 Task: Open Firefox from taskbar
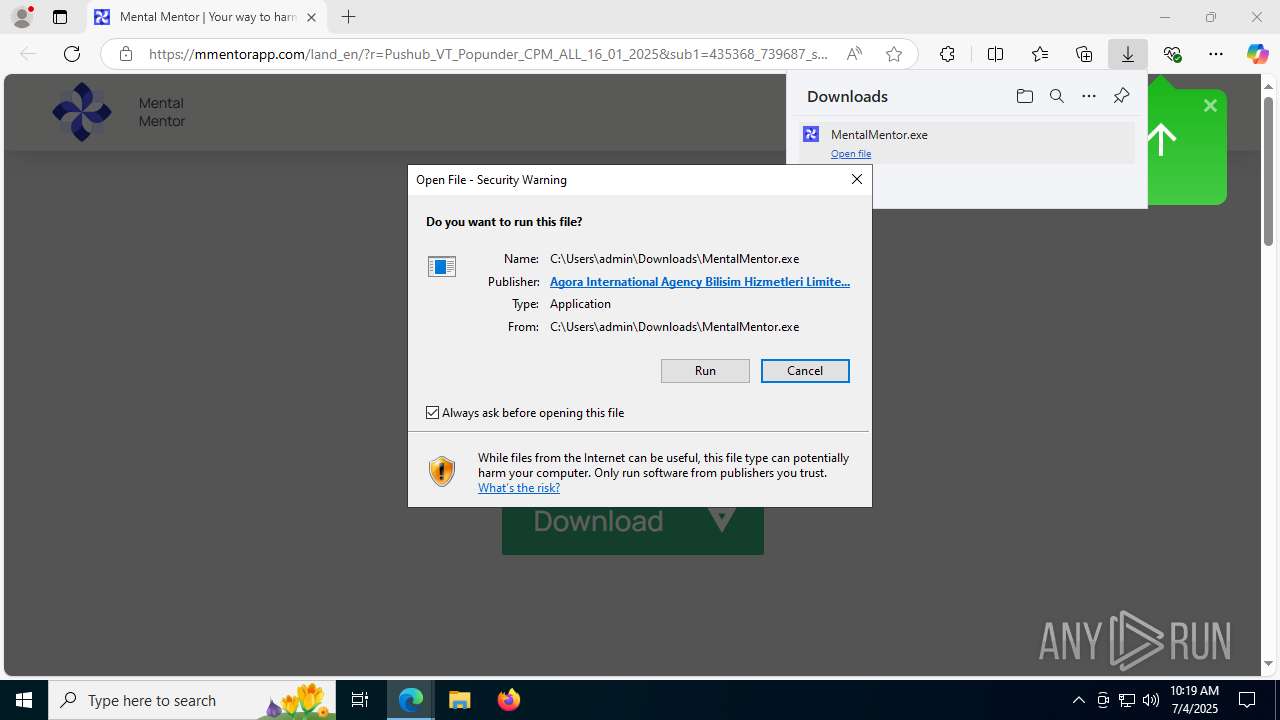(509, 700)
